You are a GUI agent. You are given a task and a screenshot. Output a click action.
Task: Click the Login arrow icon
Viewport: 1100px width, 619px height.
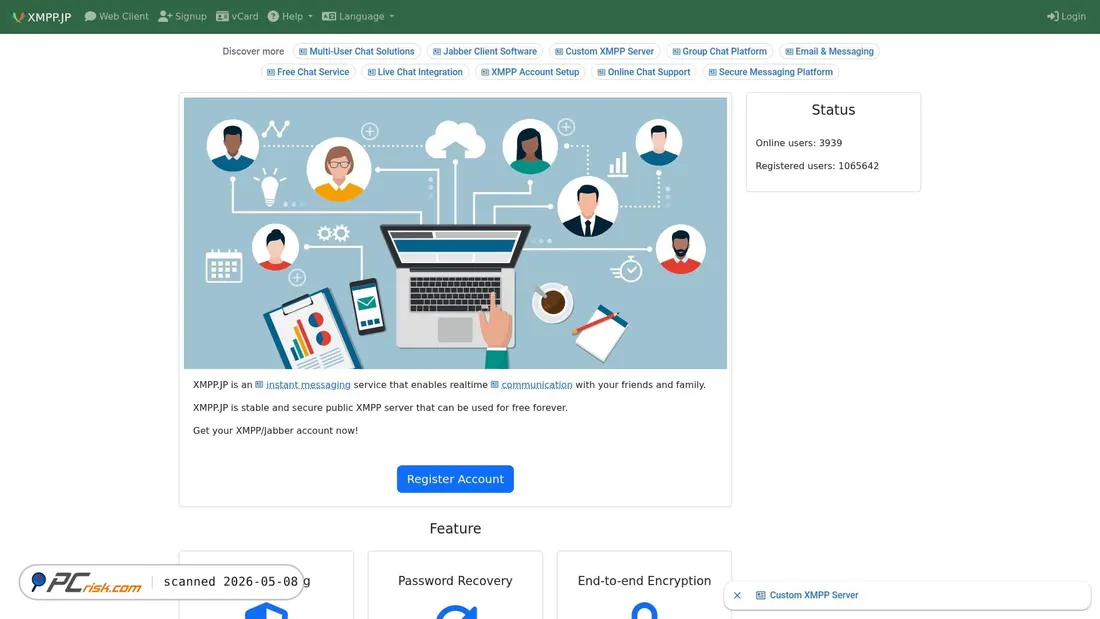pyautogui.click(x=1052, y=16)
